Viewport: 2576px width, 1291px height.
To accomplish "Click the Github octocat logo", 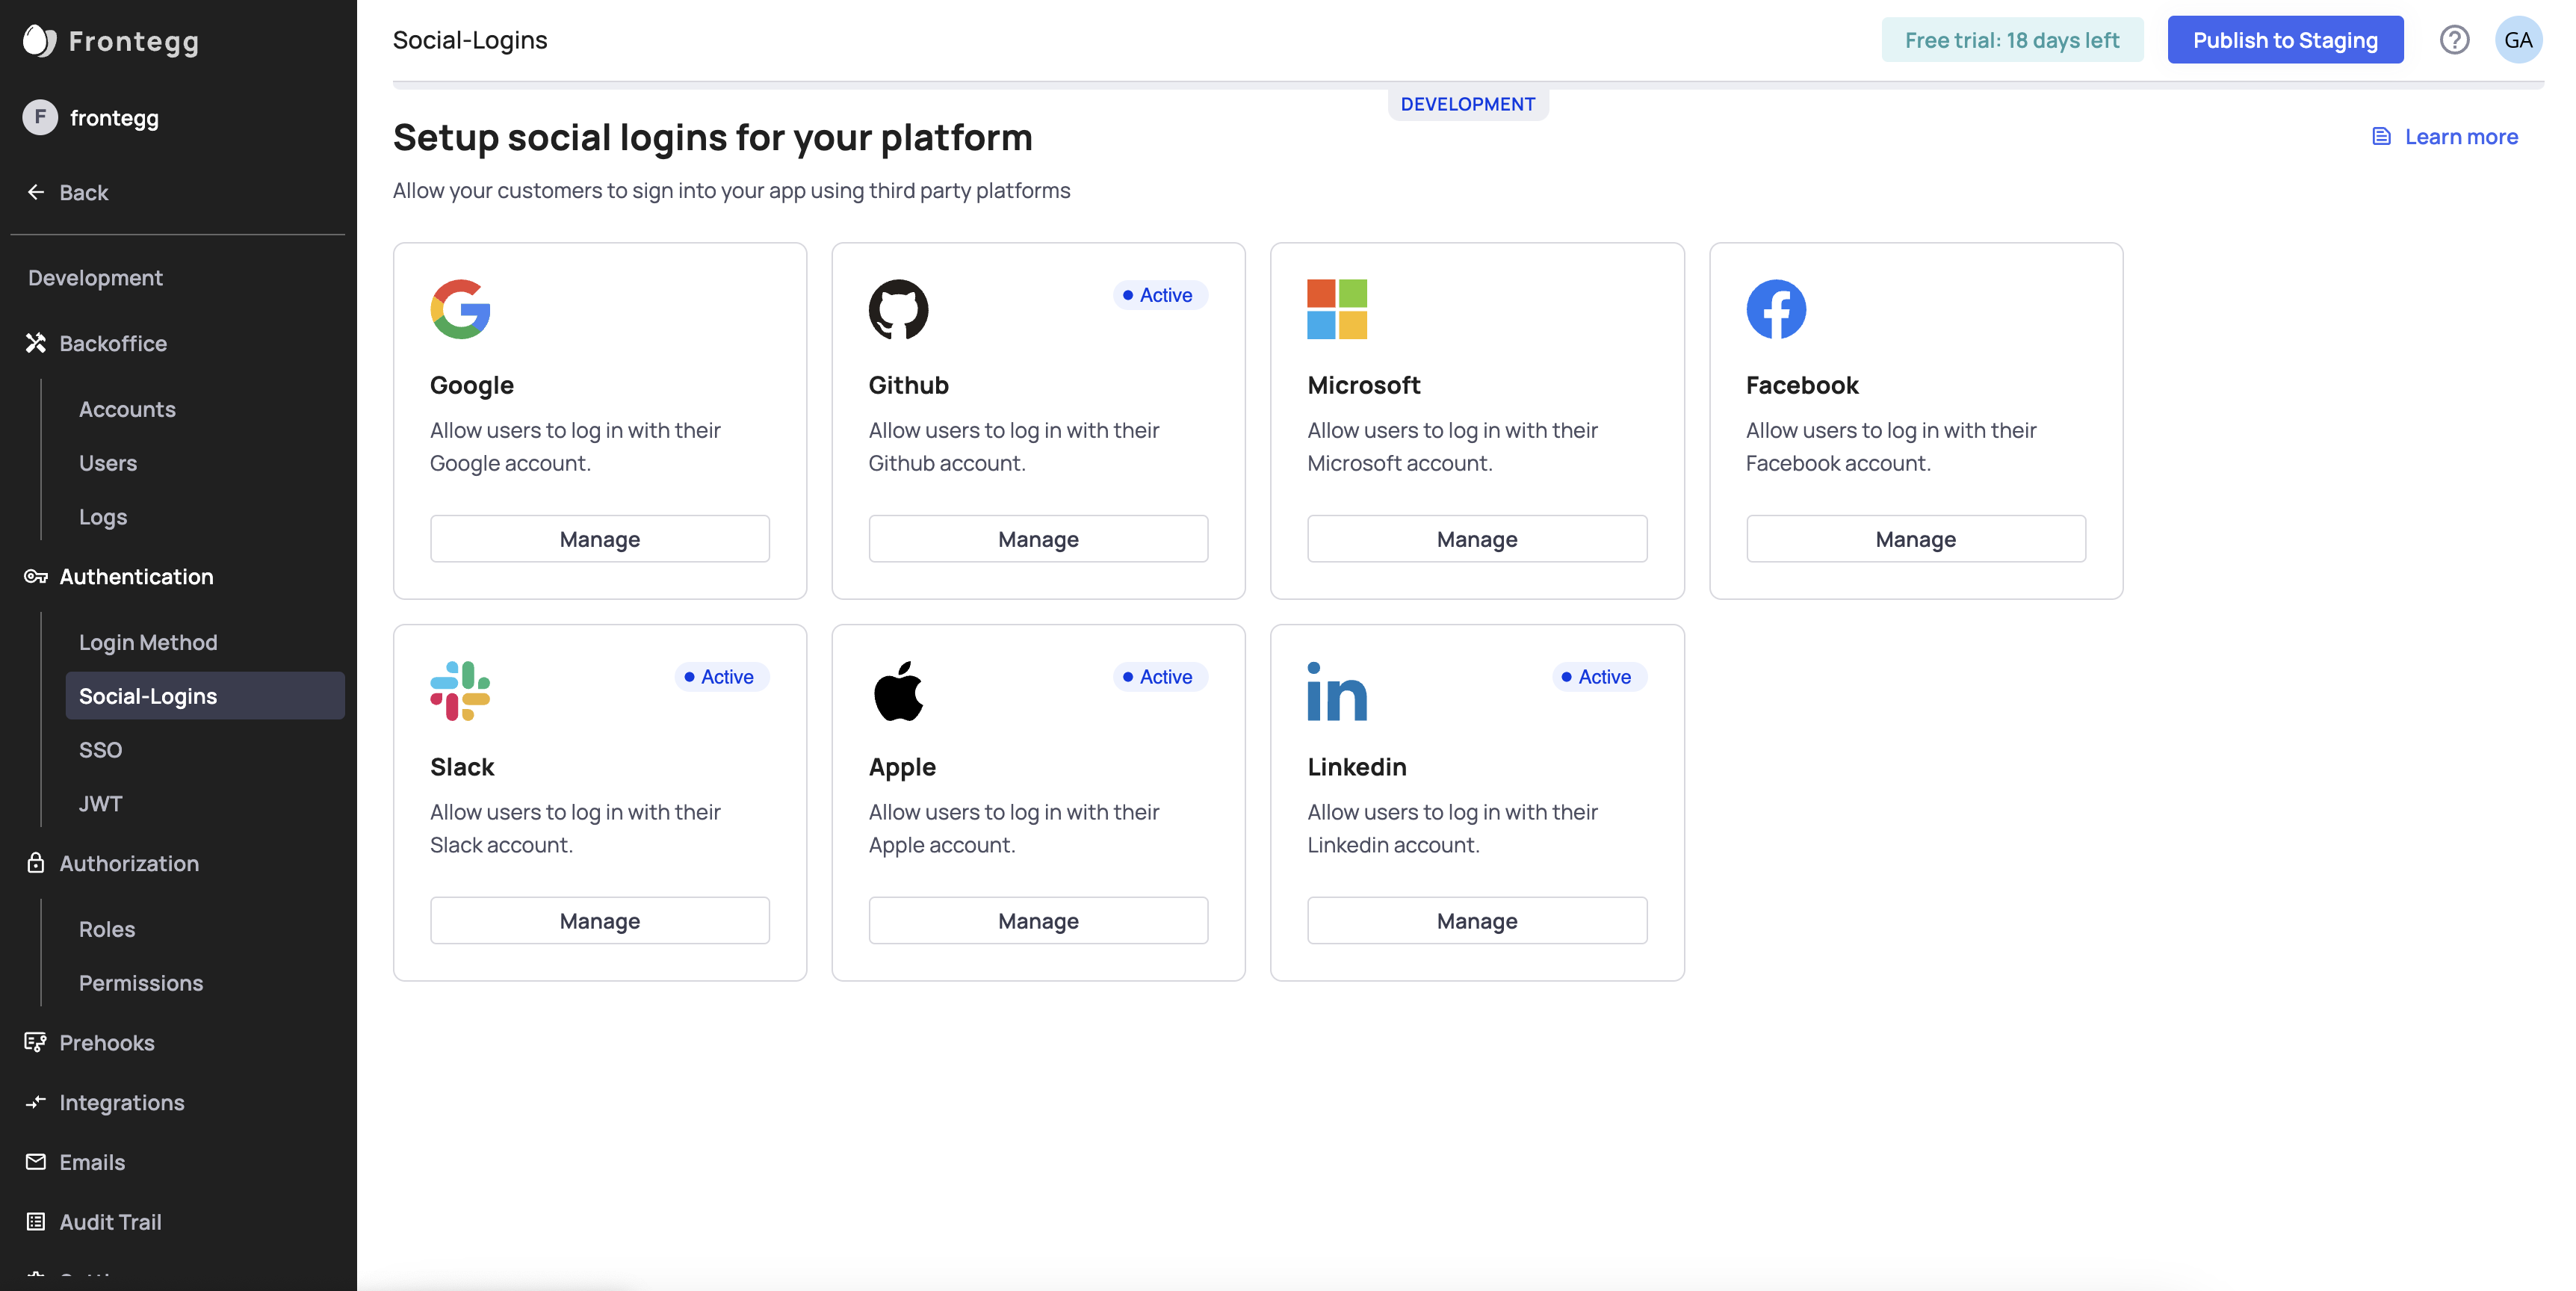I will 898,309.
